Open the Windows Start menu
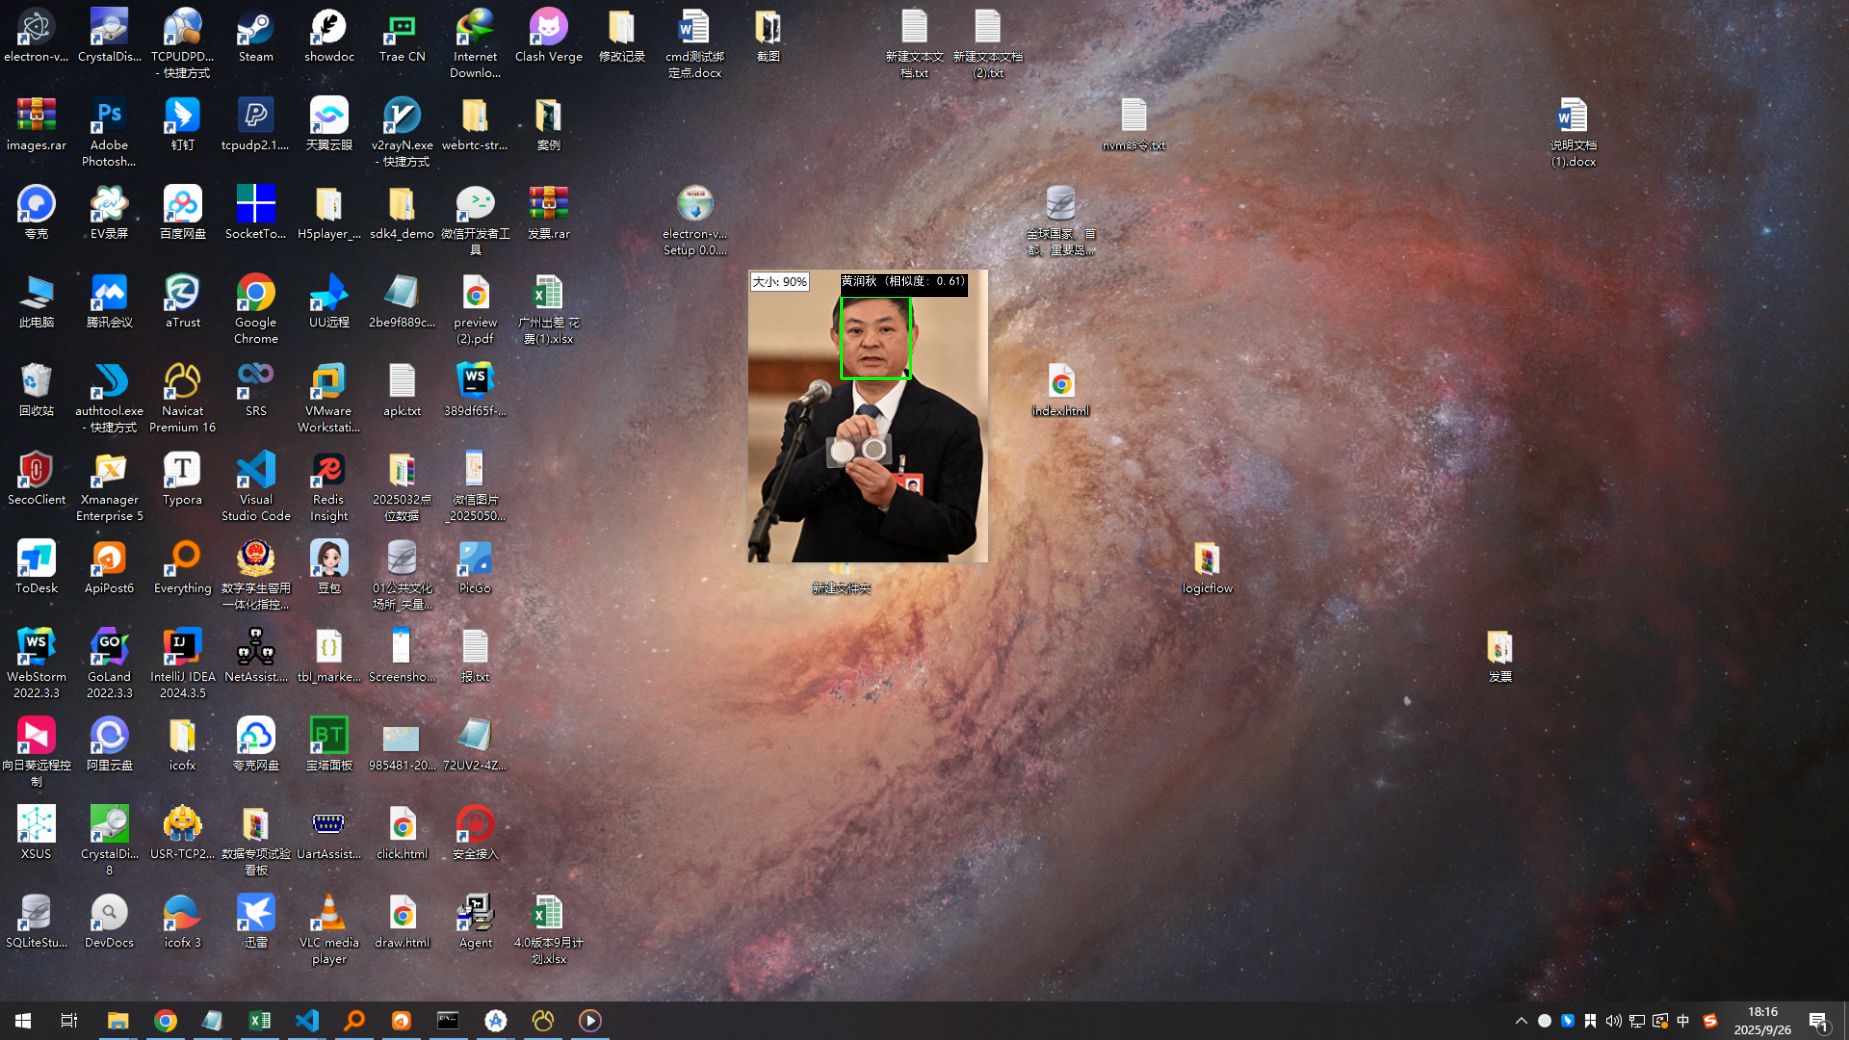Image resolution: width=1849 pixels, height=1040 pixels. pyautogui.click(x=23, y=1021)
